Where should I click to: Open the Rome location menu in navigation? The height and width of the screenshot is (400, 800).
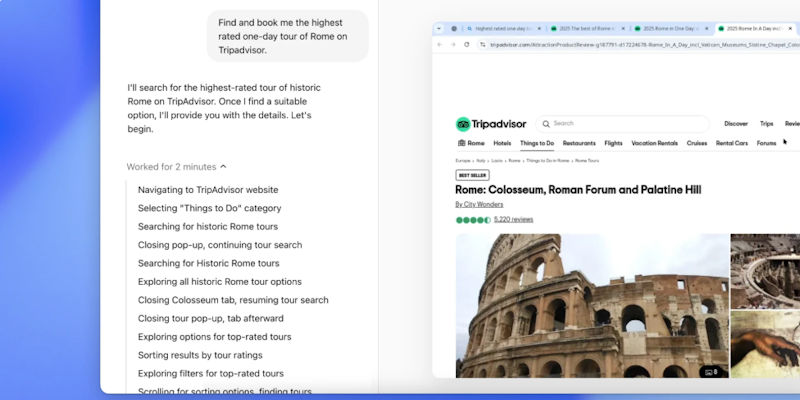(x=470, y=143)
